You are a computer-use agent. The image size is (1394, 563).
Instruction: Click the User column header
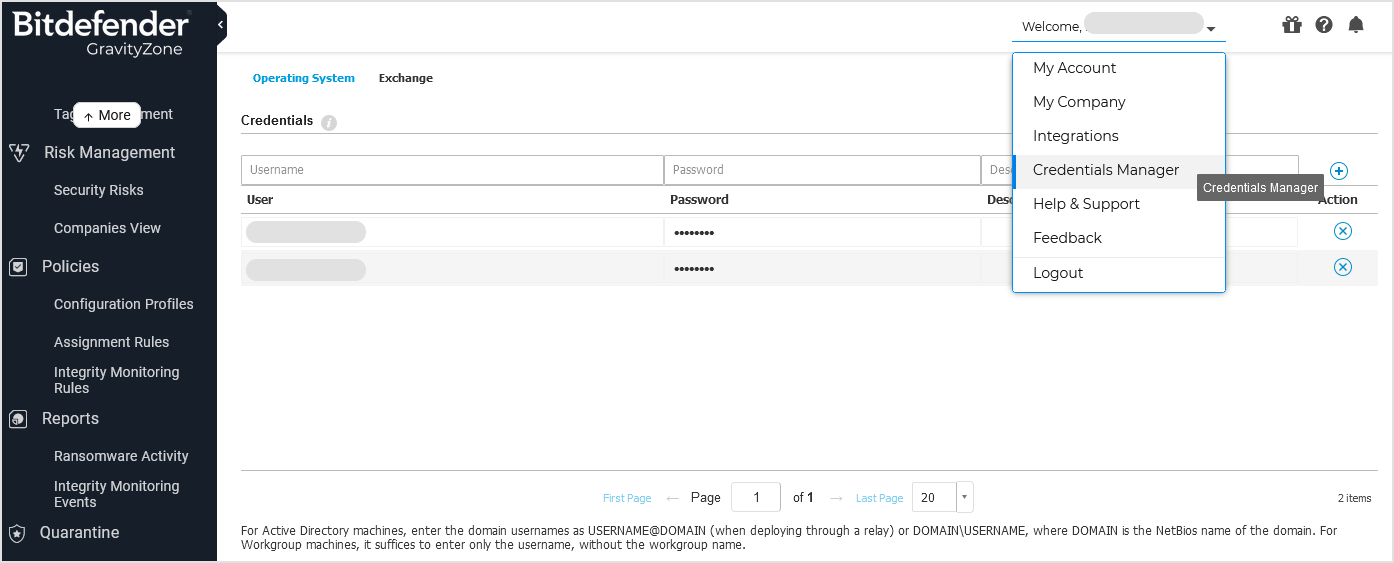click(260, 200)
